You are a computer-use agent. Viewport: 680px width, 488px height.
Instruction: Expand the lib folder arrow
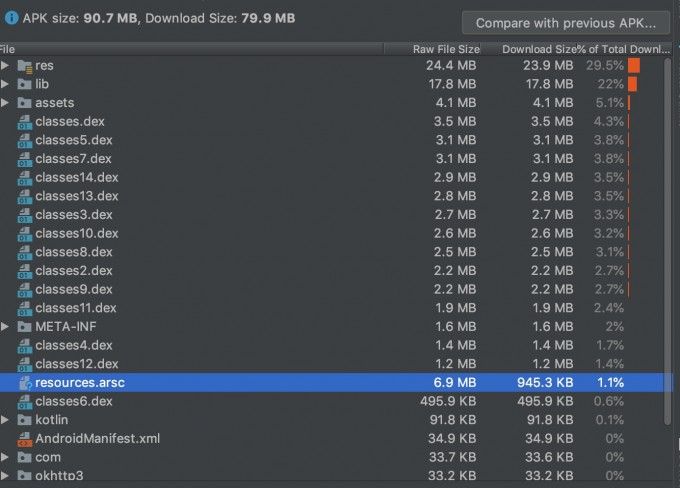click(x=6, y=84)
